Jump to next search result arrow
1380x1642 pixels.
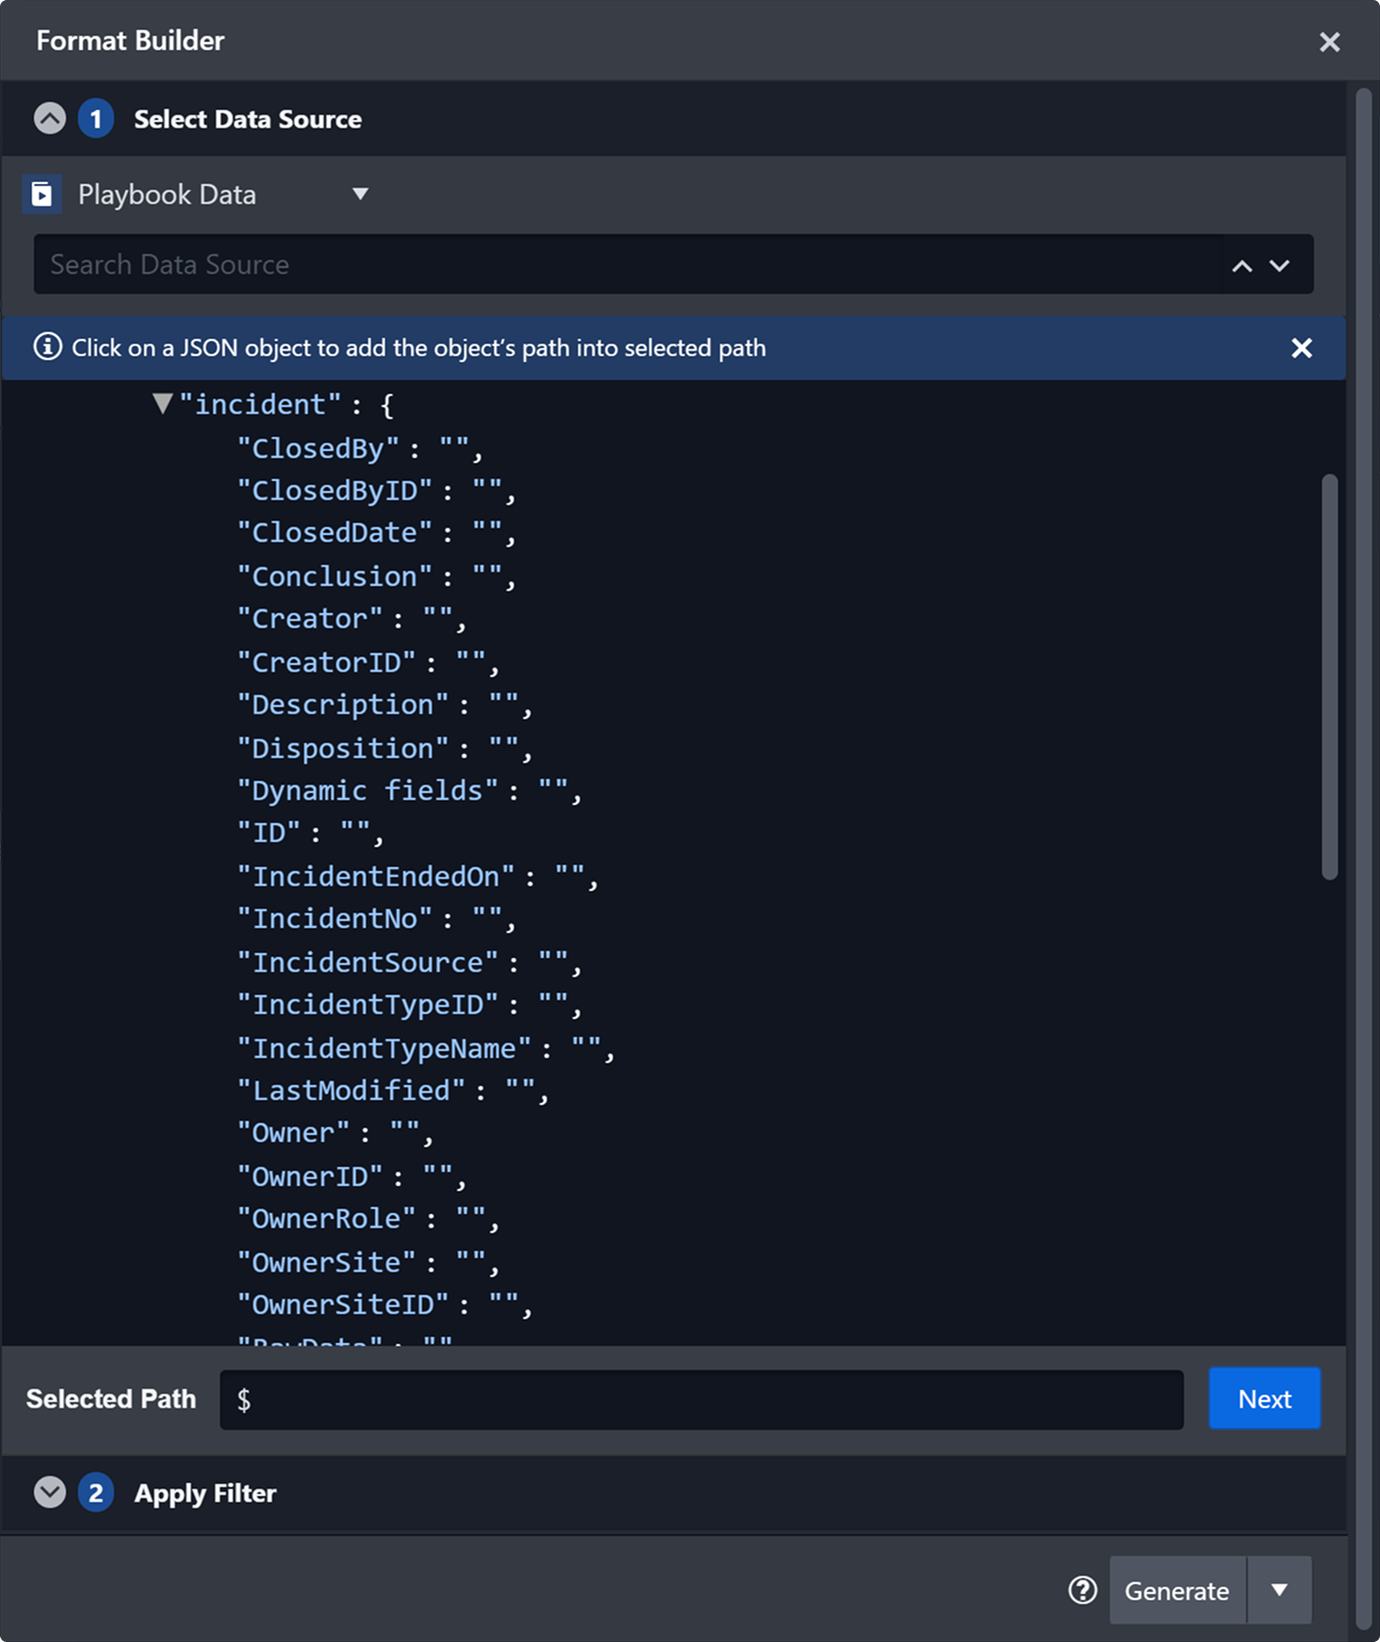[x=1280, y=265]
